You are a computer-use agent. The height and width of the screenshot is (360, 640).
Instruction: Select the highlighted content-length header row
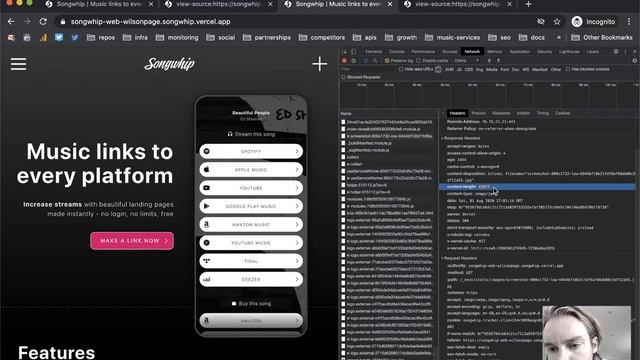click(537, 187)
